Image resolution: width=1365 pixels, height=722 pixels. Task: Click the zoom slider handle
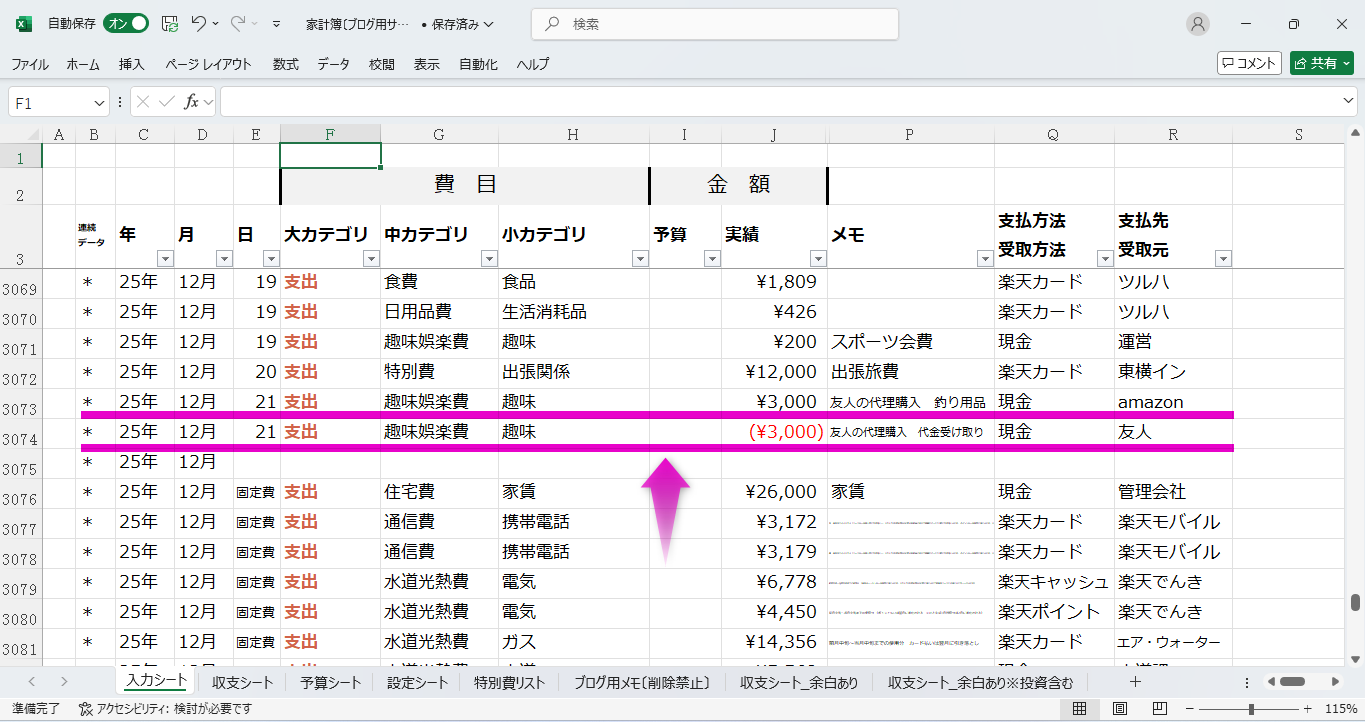pos(1251,709)
